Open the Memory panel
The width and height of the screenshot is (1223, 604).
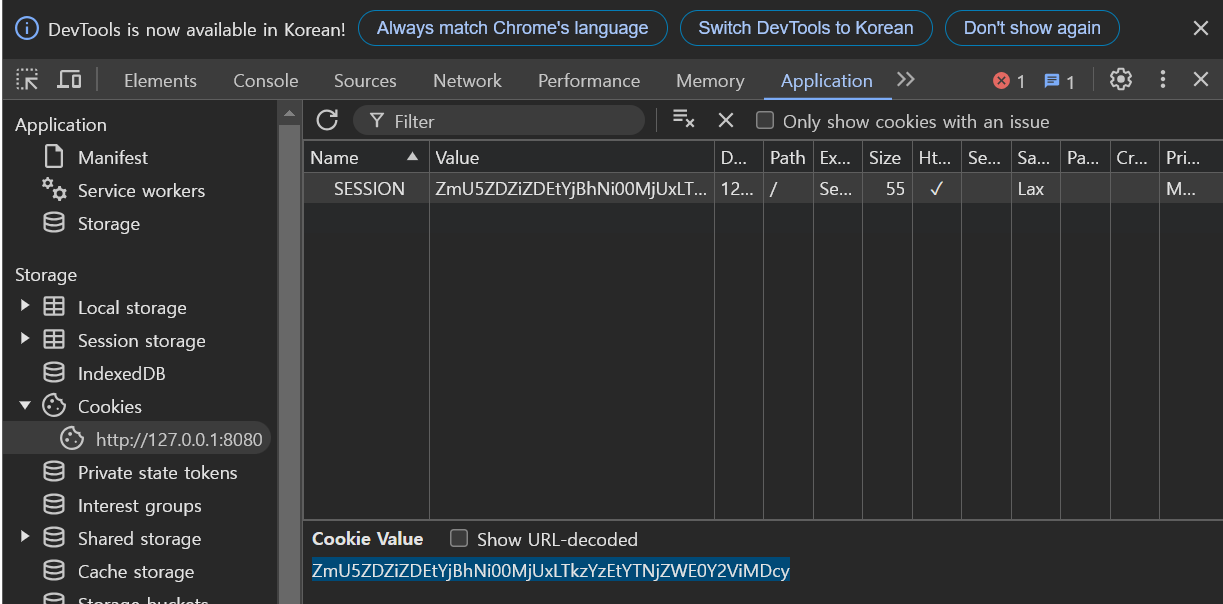click(709, 80)
